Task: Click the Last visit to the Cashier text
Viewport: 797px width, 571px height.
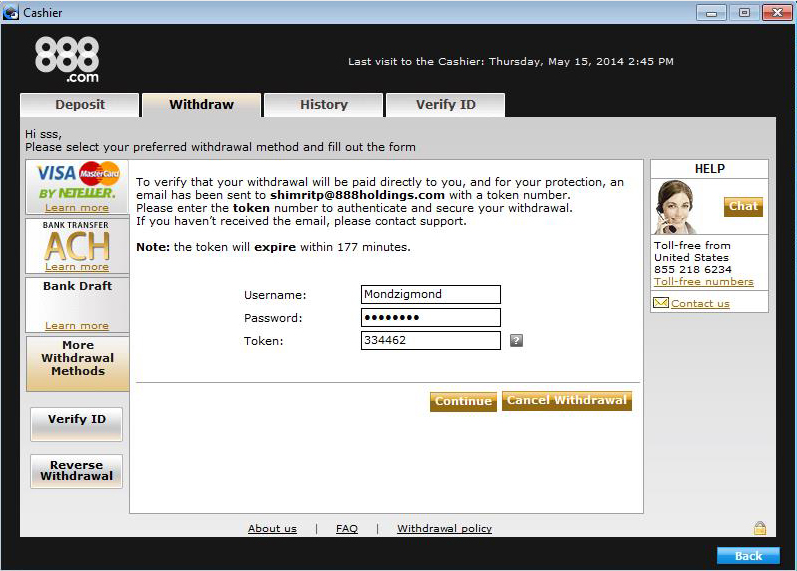Action: point(511,62)
